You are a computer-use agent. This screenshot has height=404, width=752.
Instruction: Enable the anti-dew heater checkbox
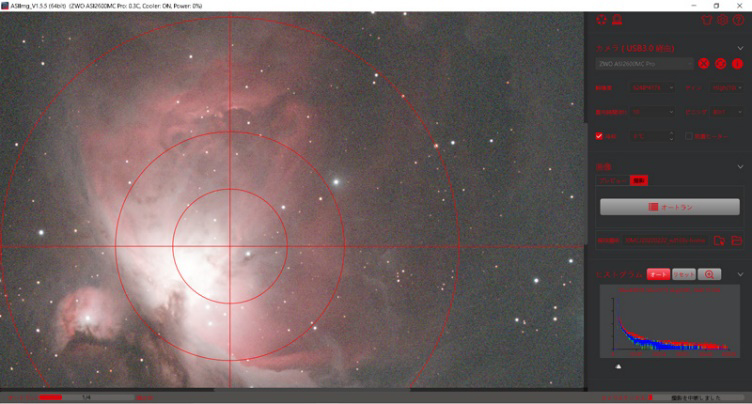point(689,136)
